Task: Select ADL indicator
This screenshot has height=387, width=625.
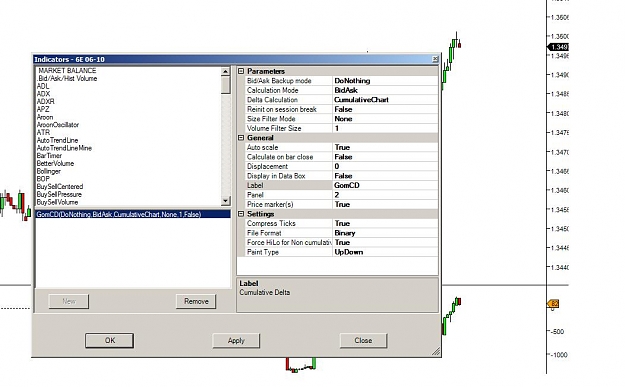Action: pyautogui.click(x=43, y=86)
